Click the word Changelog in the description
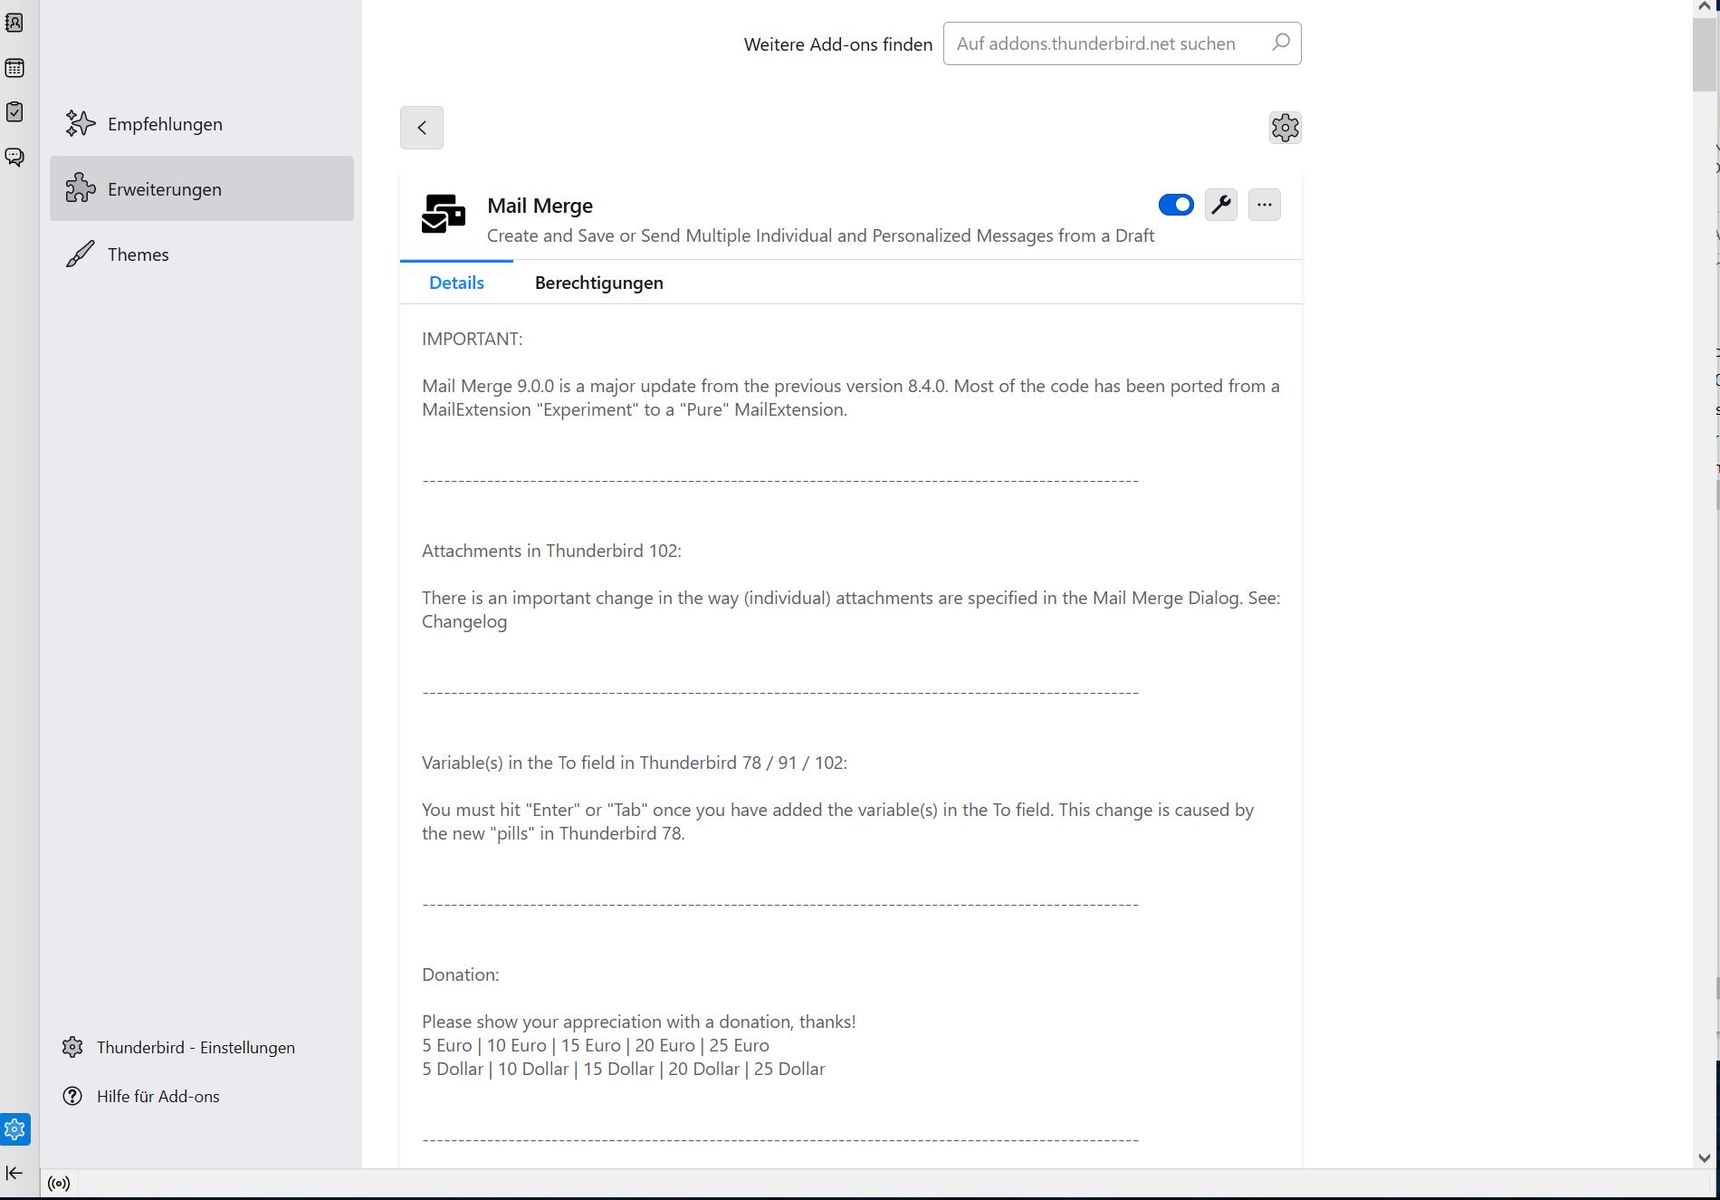Image resolution: width=1720 pixels, height=1200 pixels. [464, 622]
